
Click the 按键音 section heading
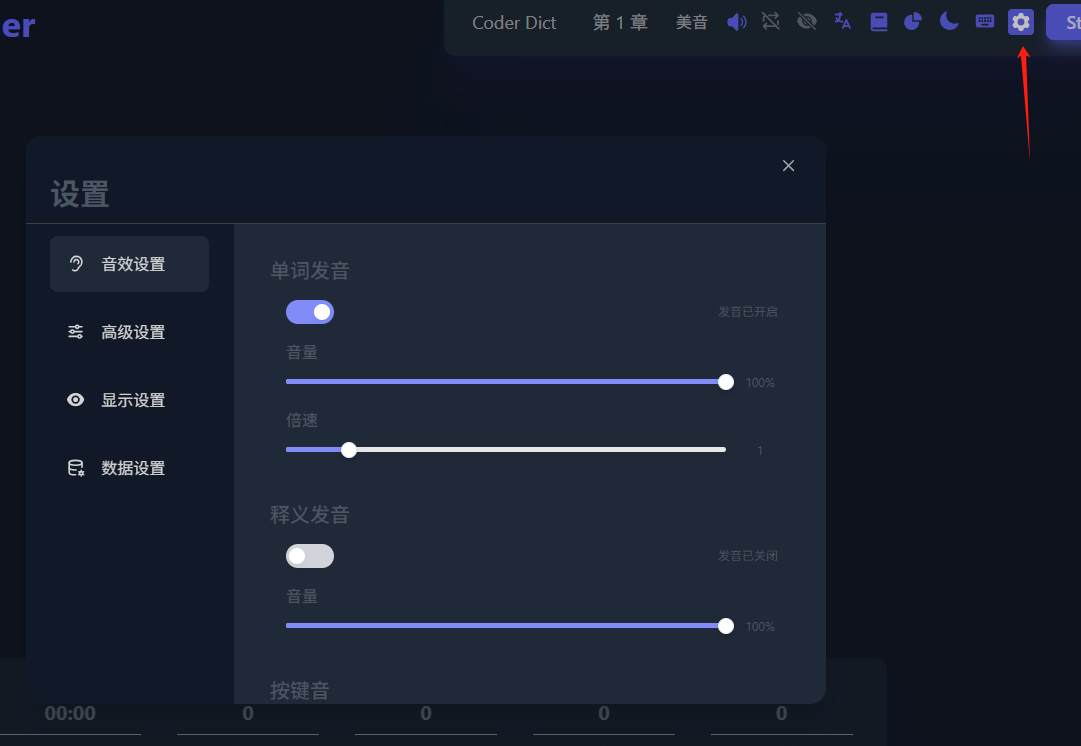300,690
